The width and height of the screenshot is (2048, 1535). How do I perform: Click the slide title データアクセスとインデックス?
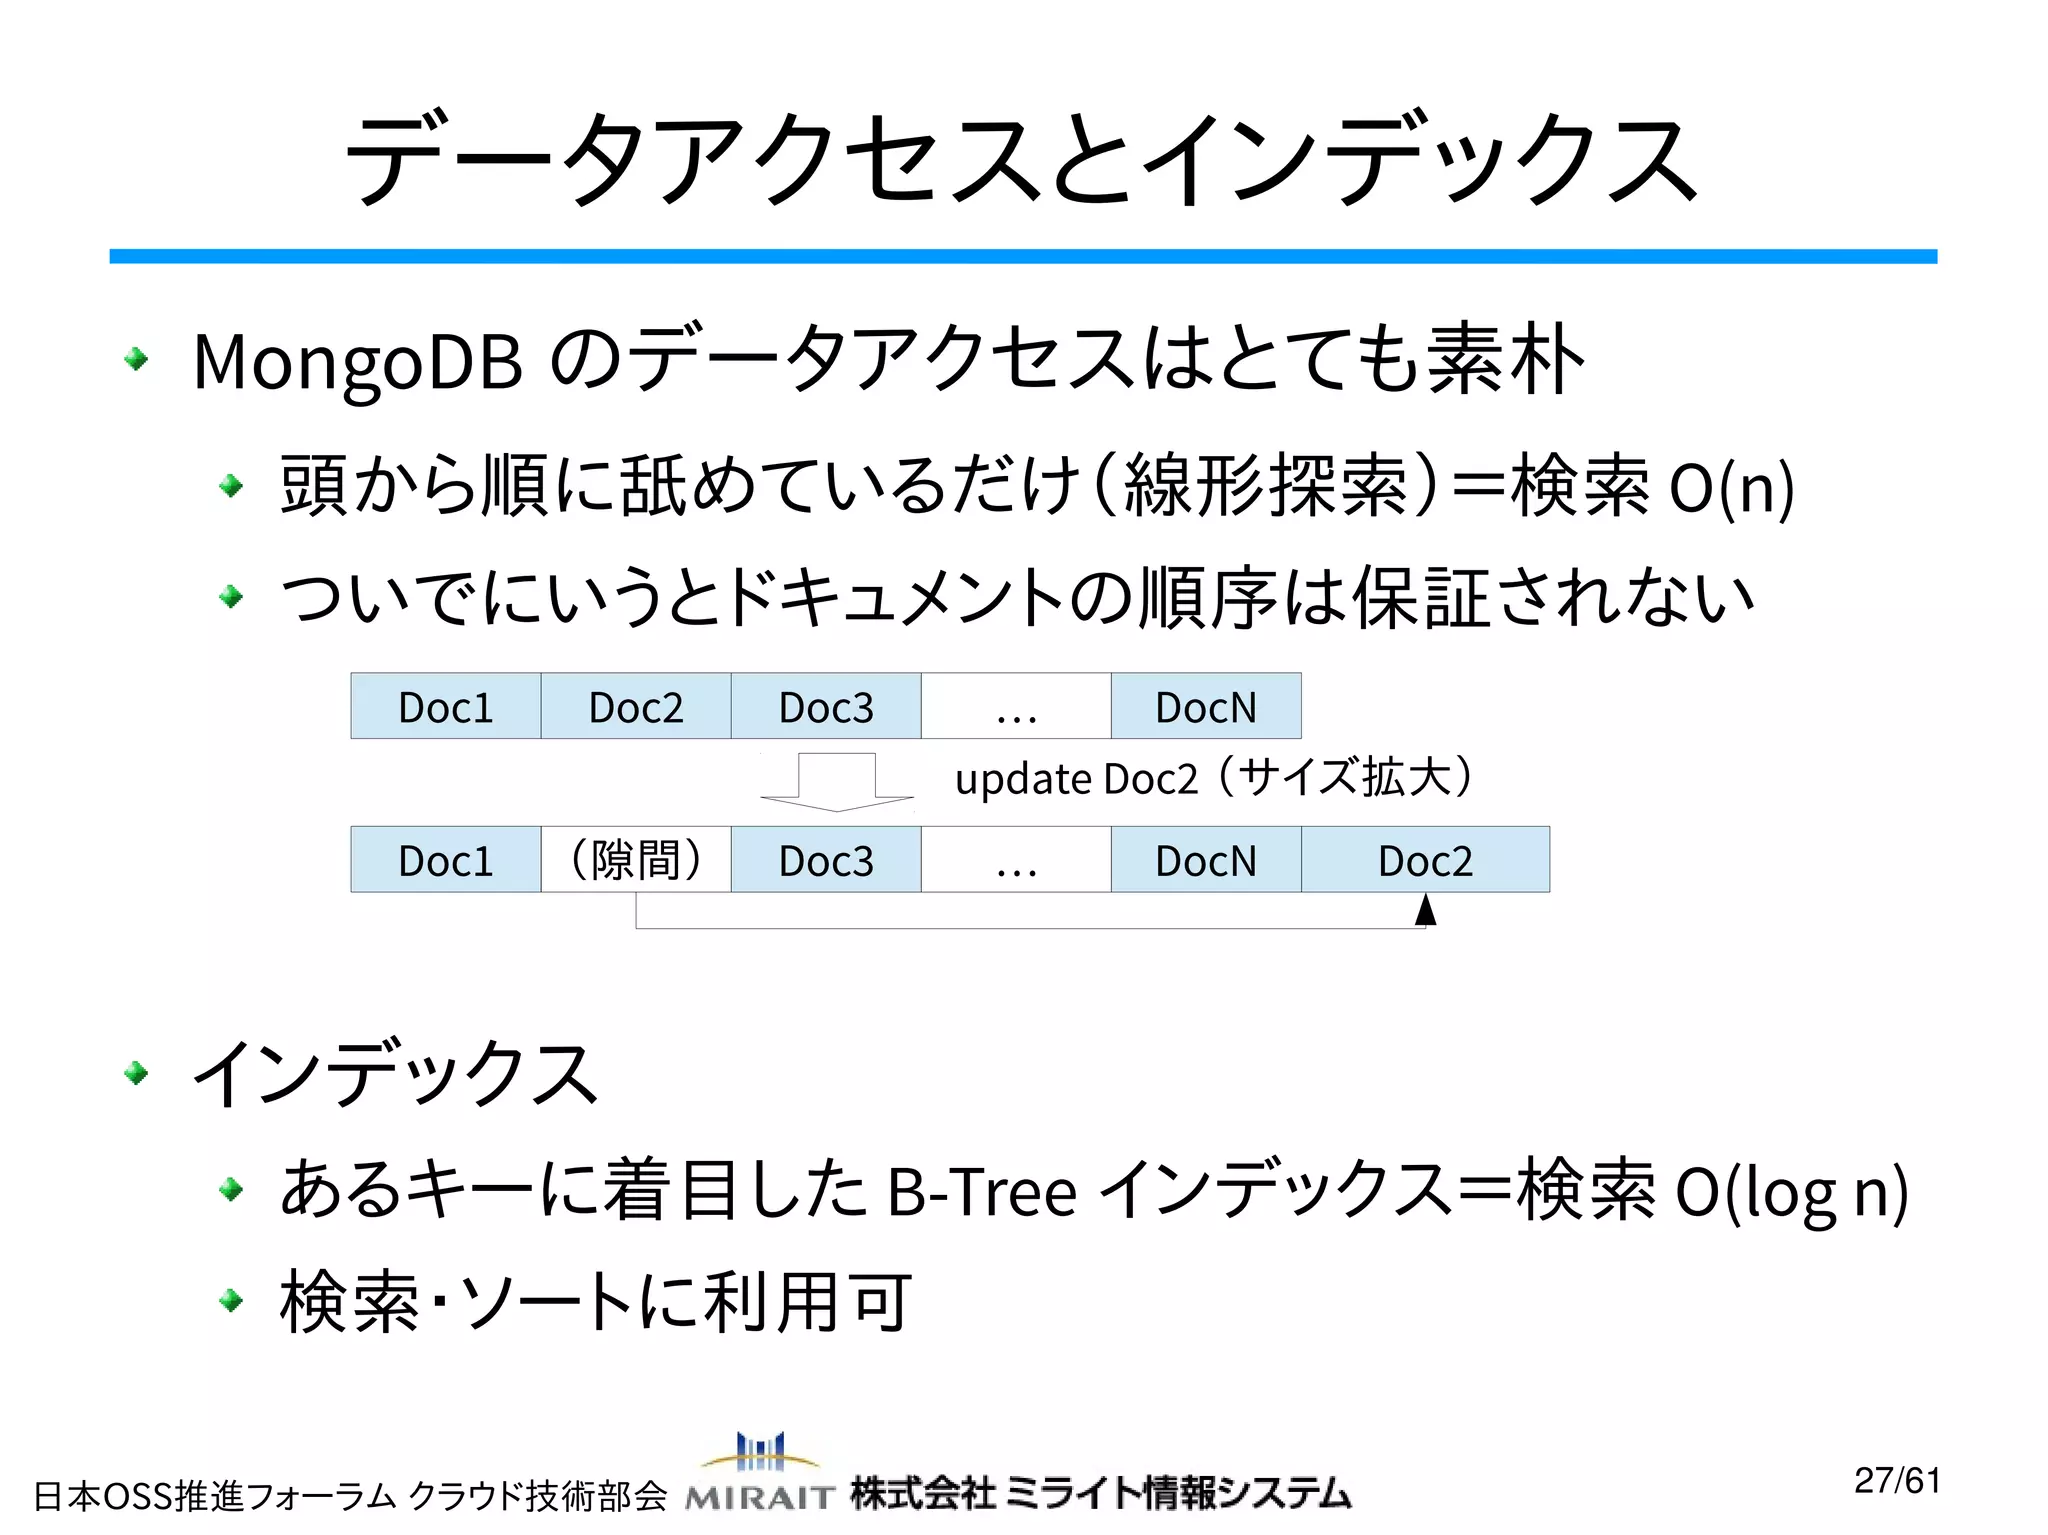[1021, 158]
